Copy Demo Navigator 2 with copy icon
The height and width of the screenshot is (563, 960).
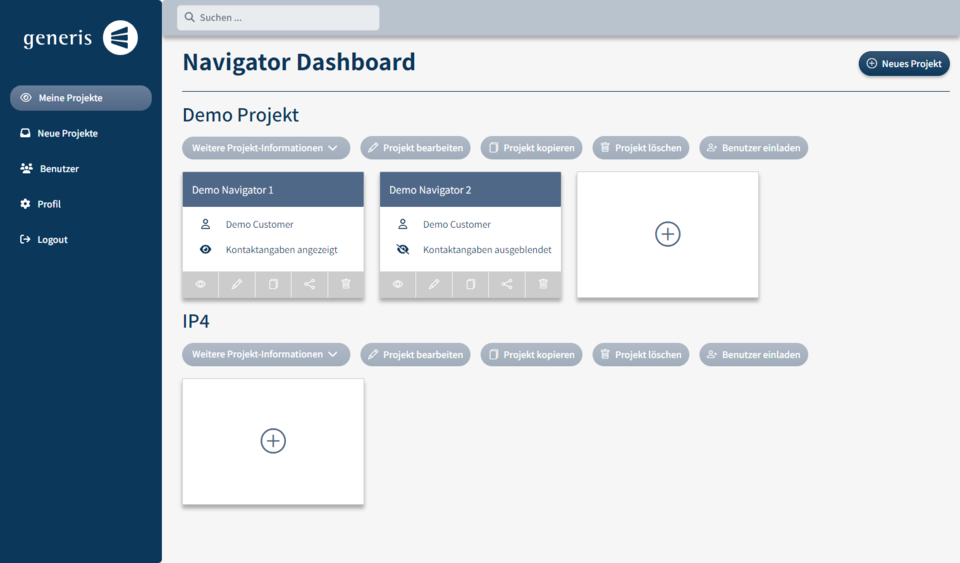pyautogui.click(x=470, y=284)
